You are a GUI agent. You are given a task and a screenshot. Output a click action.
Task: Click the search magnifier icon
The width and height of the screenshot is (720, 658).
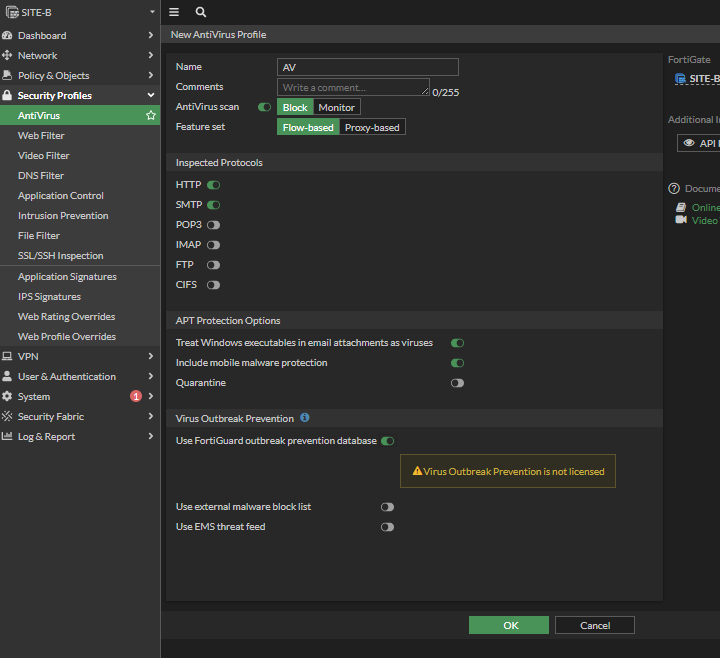pyautogui.click(x=201, y=12)
